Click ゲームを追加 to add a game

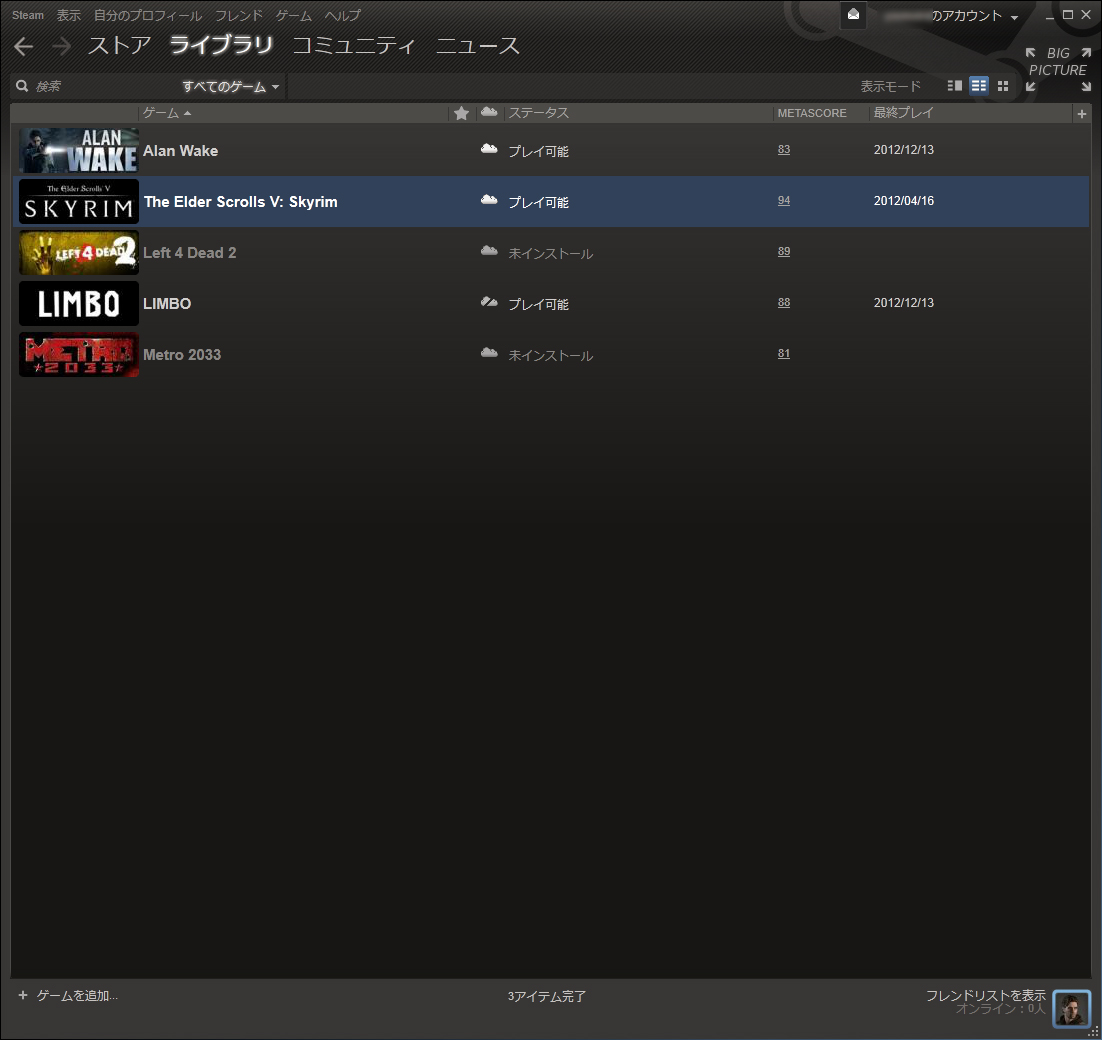68,995
